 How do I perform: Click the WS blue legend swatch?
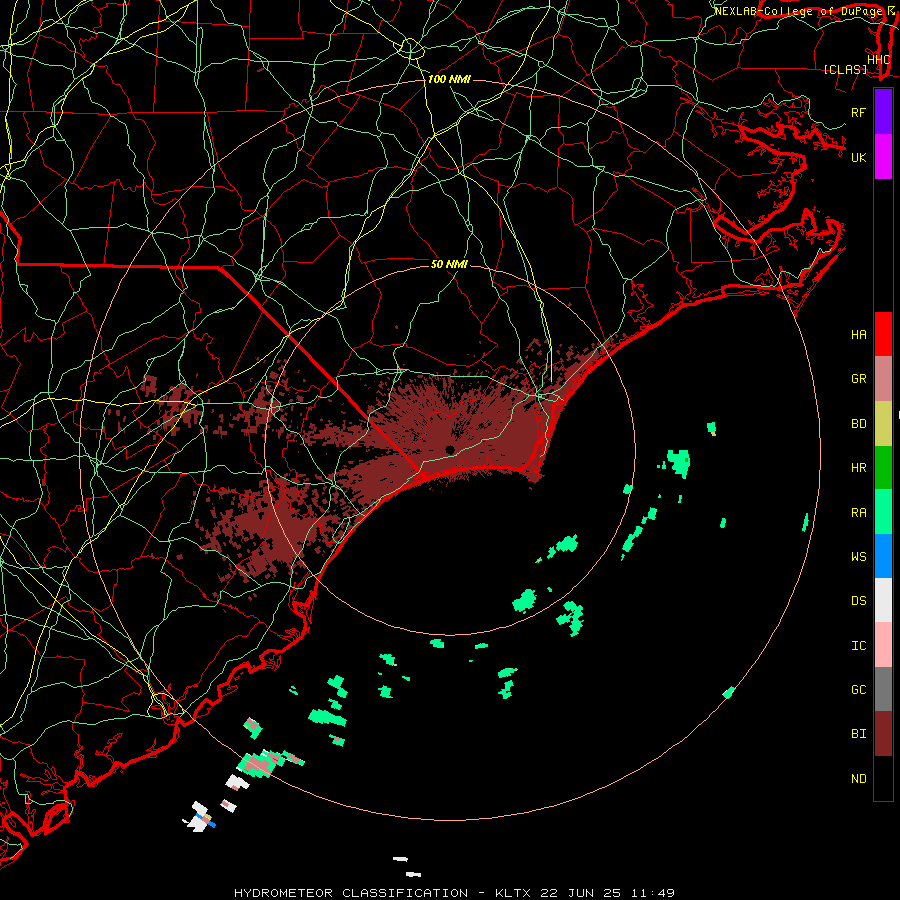click(883, 556)
